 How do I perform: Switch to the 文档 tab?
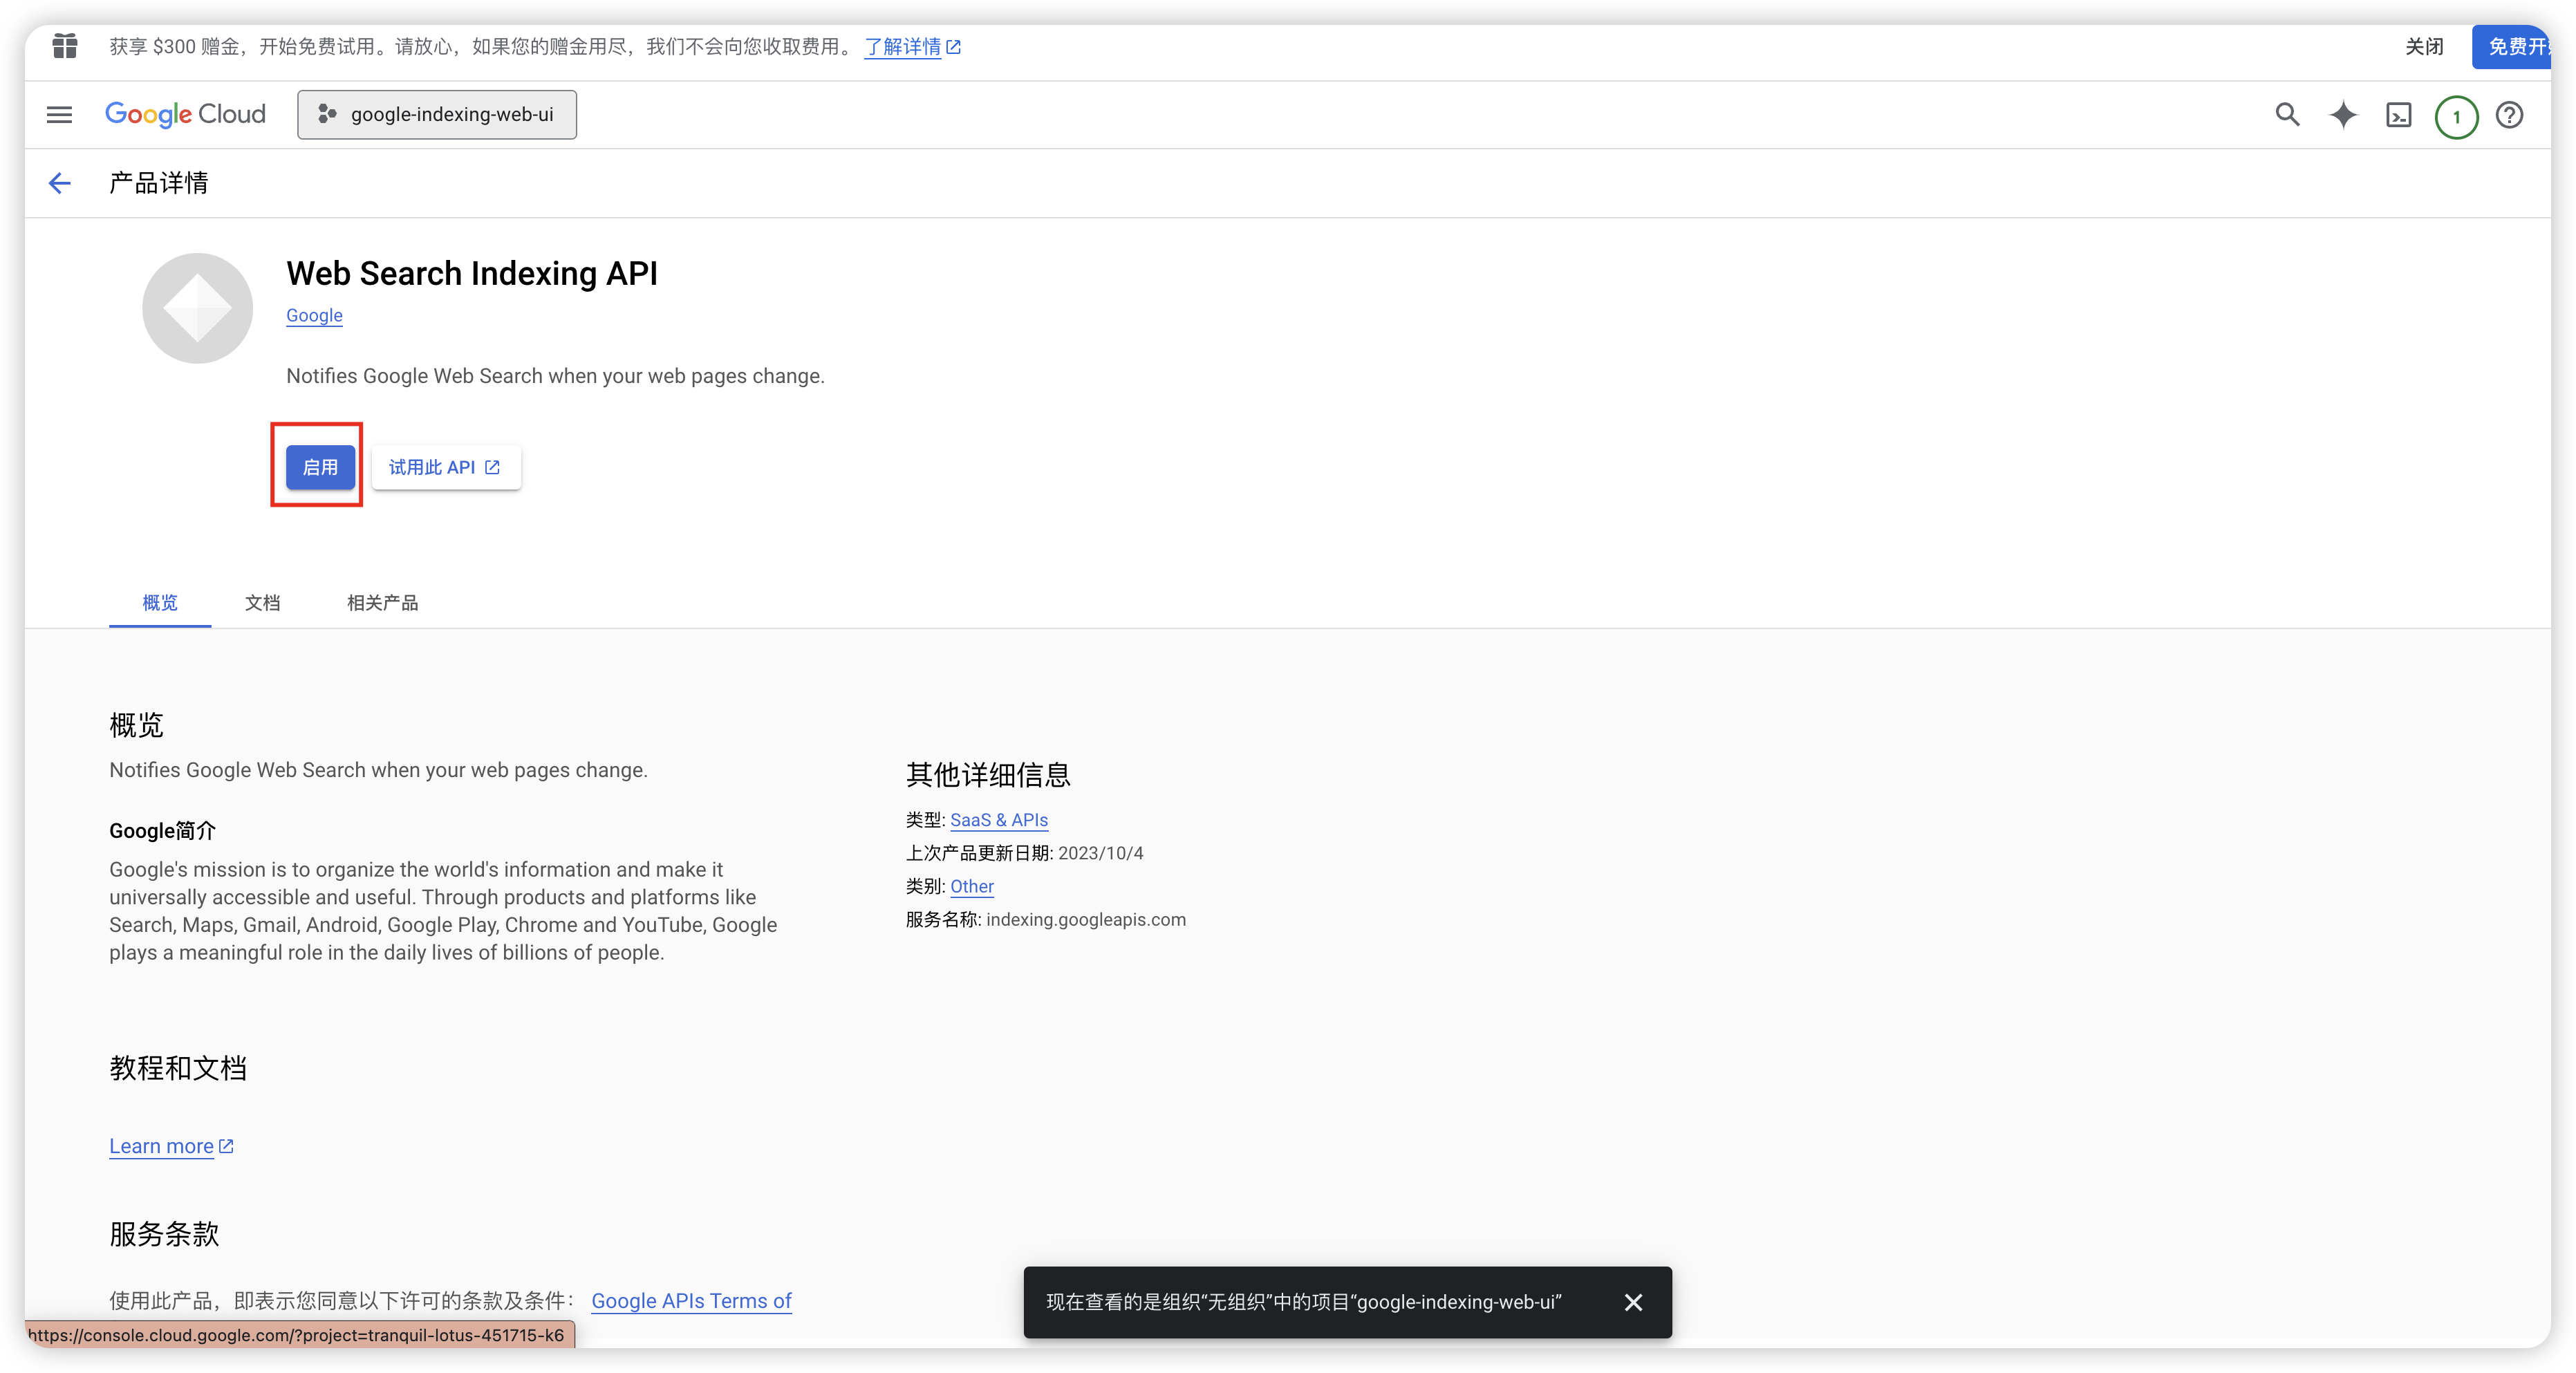tap(262, 602)
